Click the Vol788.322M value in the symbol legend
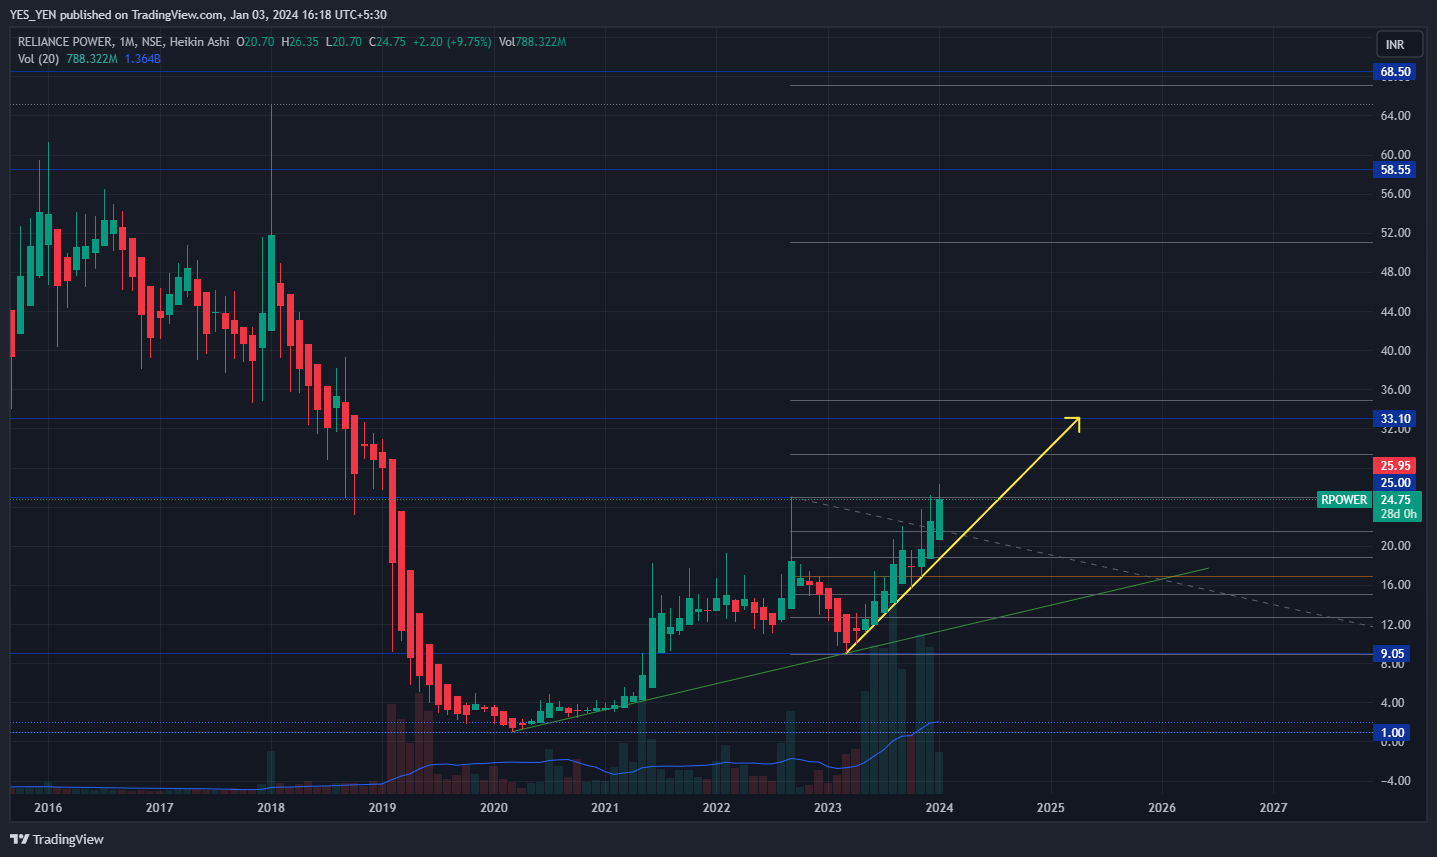Image resolution: width=1437 pixels, height=857 pixels. 532,42
